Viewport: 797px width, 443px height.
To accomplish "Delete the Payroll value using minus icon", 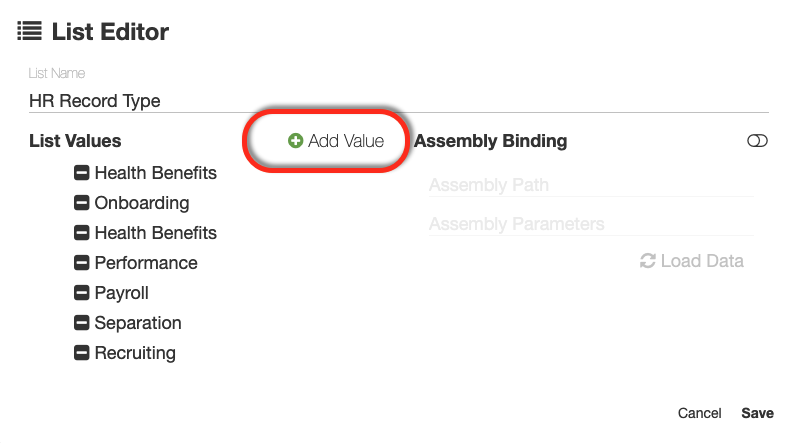I will [82, 293].
